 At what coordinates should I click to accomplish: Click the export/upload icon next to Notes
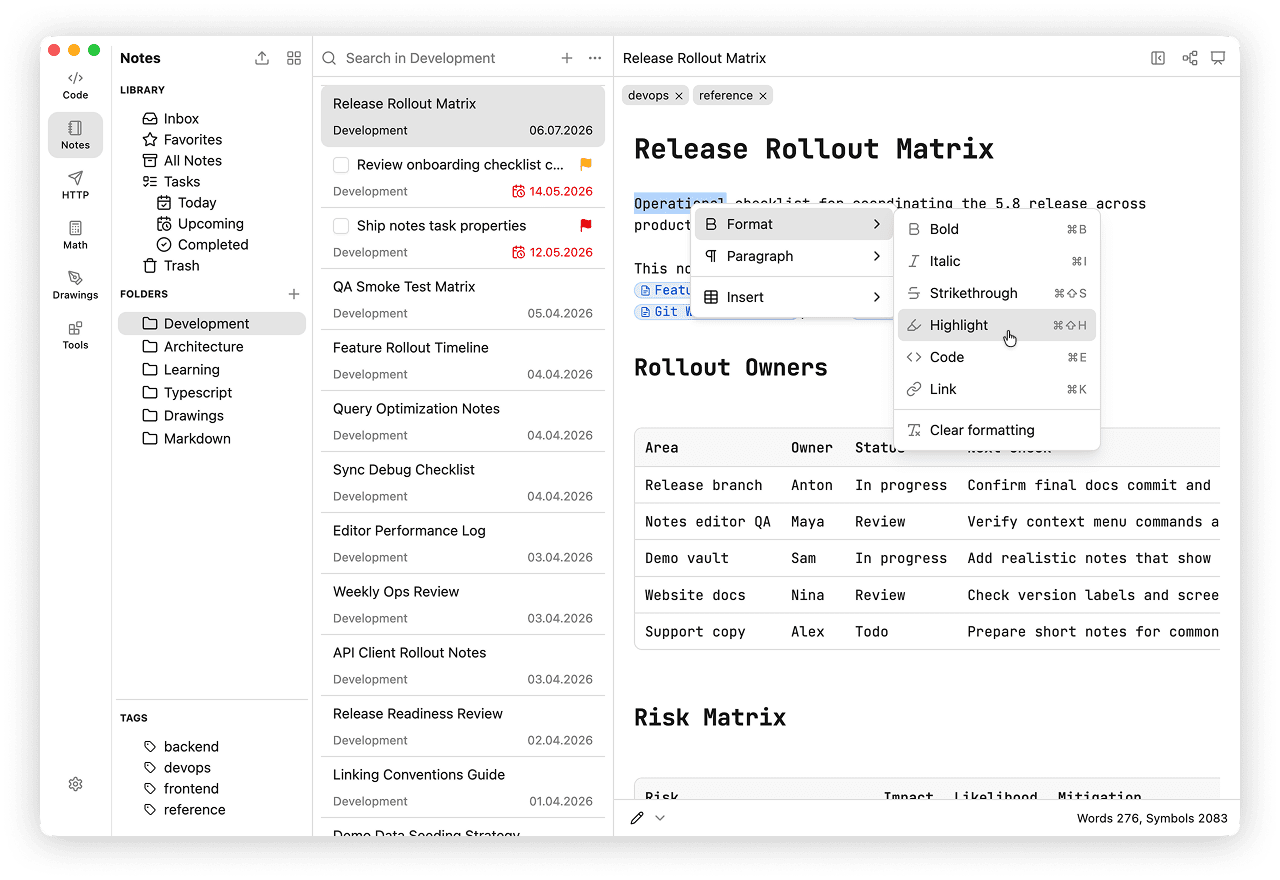pyautogui.click(x=262, y=58)
